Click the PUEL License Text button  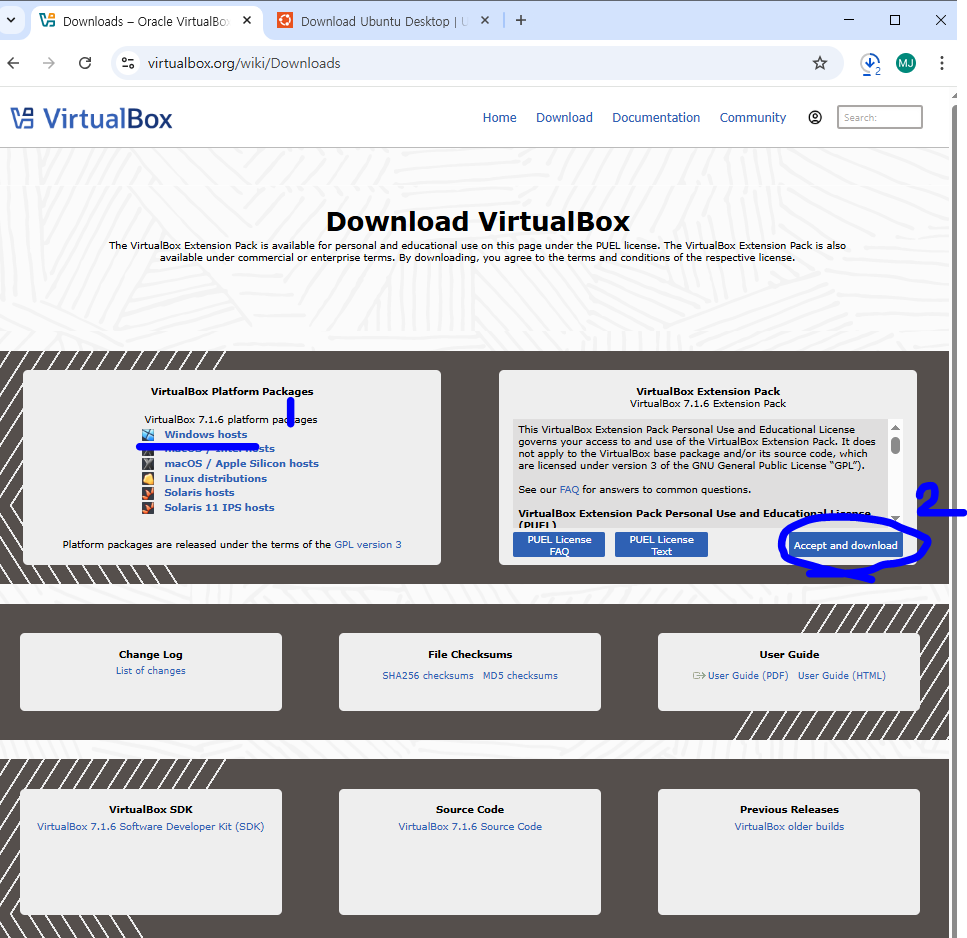coord(661,545)
